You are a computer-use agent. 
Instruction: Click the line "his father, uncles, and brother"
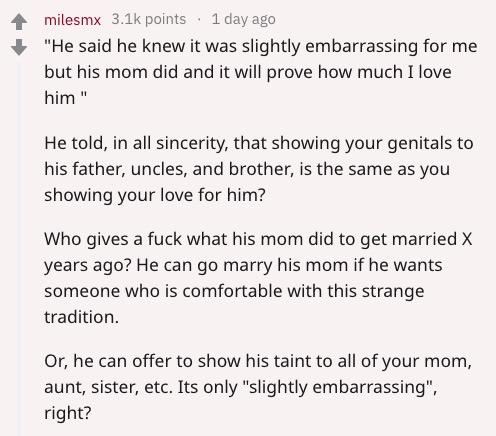pos(247,169)
